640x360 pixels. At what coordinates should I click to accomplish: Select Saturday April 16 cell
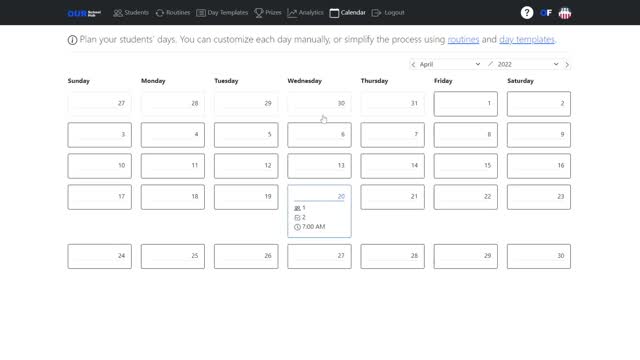coord(539,166)
